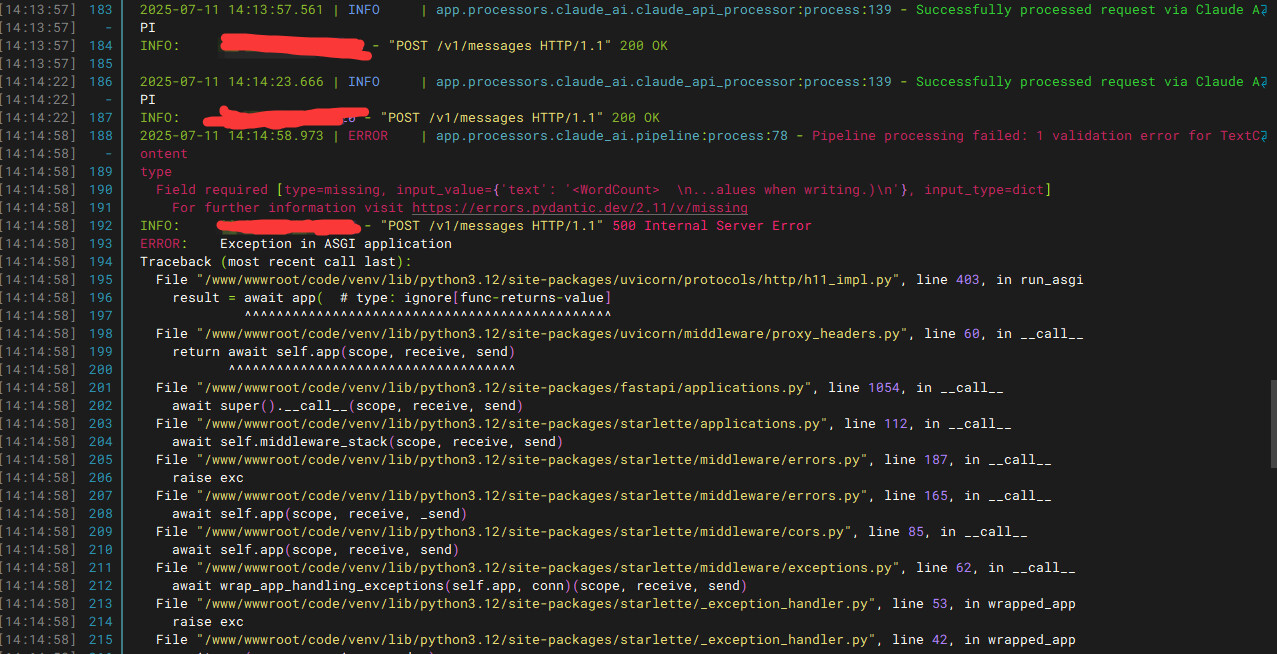
Task: Click the "Pipeline processing failed" error message
Action: coord(907,136)
